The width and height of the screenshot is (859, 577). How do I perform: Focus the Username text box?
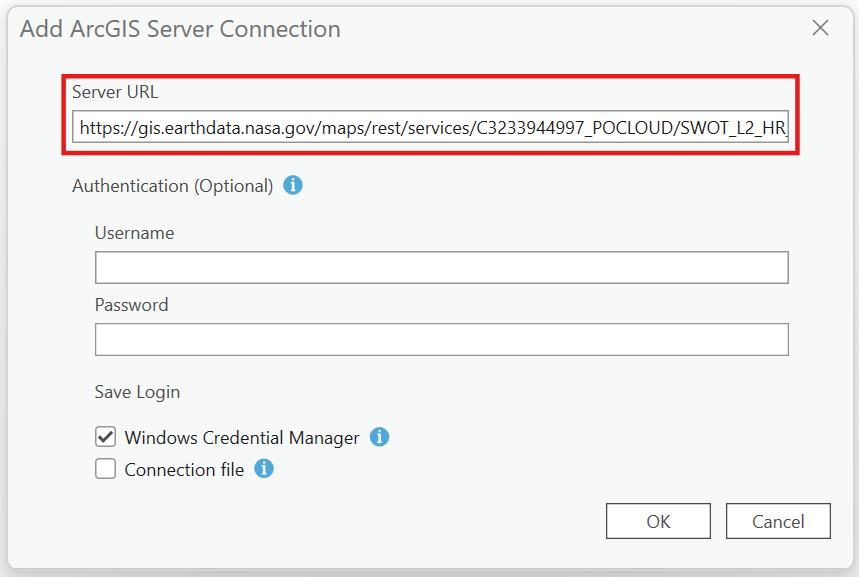(442, 267)
